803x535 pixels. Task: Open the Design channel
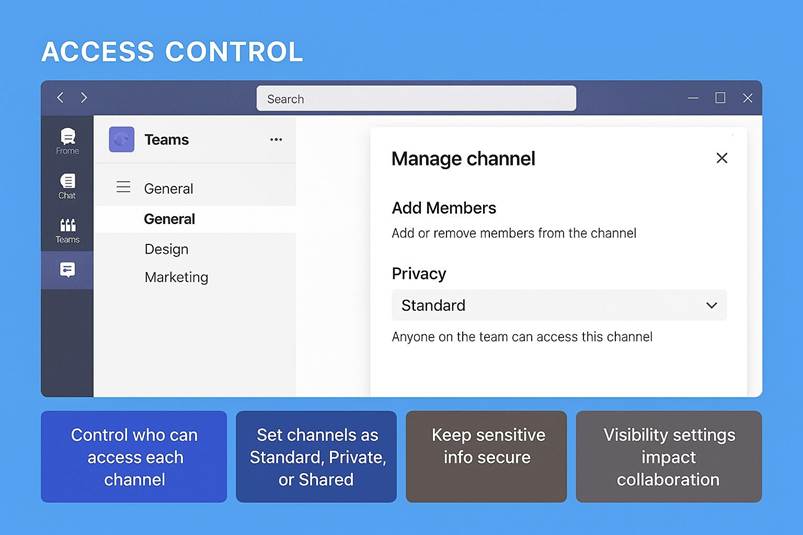[166, 249]
